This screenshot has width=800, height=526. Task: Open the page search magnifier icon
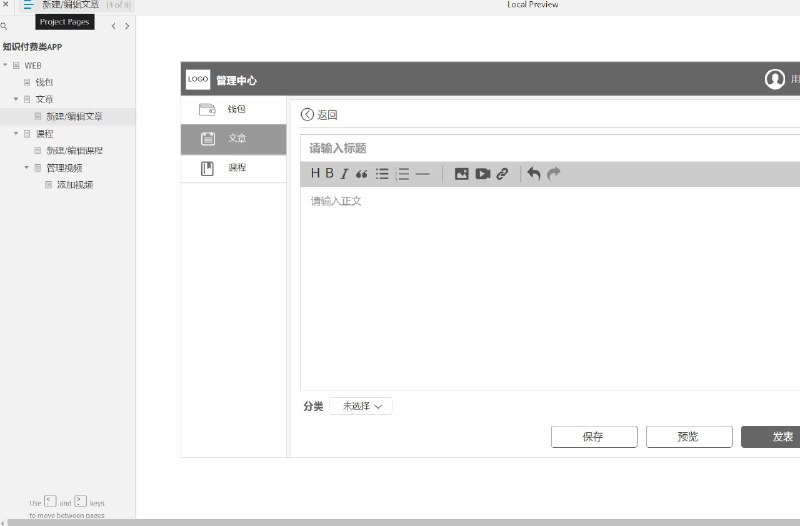coord(4,26)
